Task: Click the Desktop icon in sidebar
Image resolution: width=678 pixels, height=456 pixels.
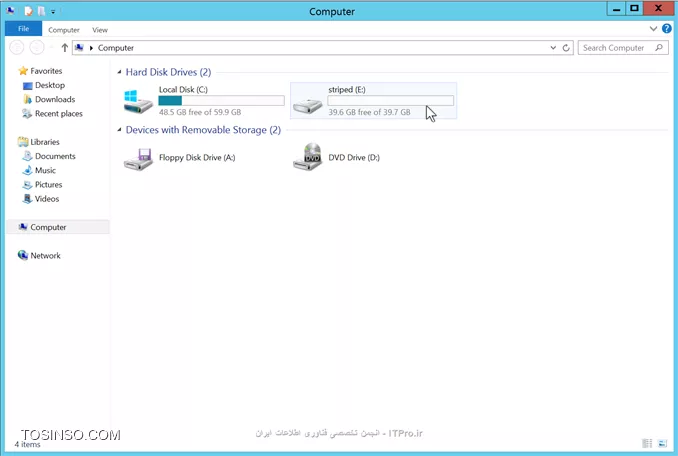Action: [x=27, y=86]
